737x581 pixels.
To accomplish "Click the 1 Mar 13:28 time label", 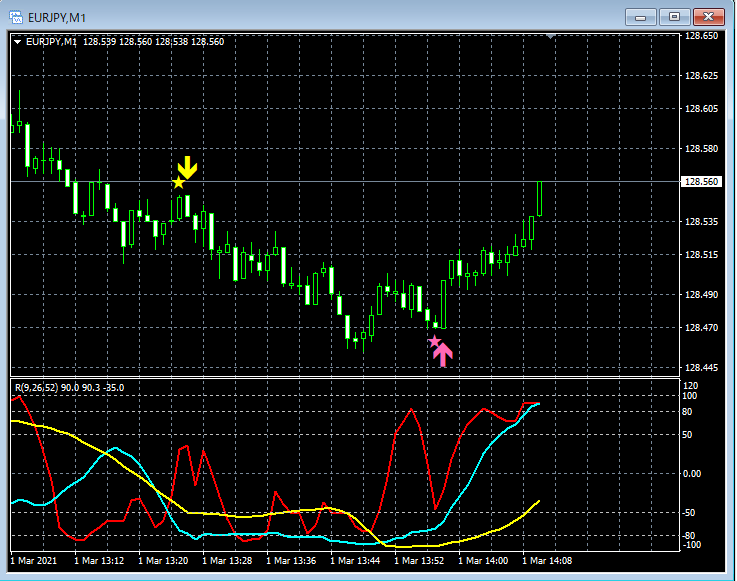I will (227, 561).
